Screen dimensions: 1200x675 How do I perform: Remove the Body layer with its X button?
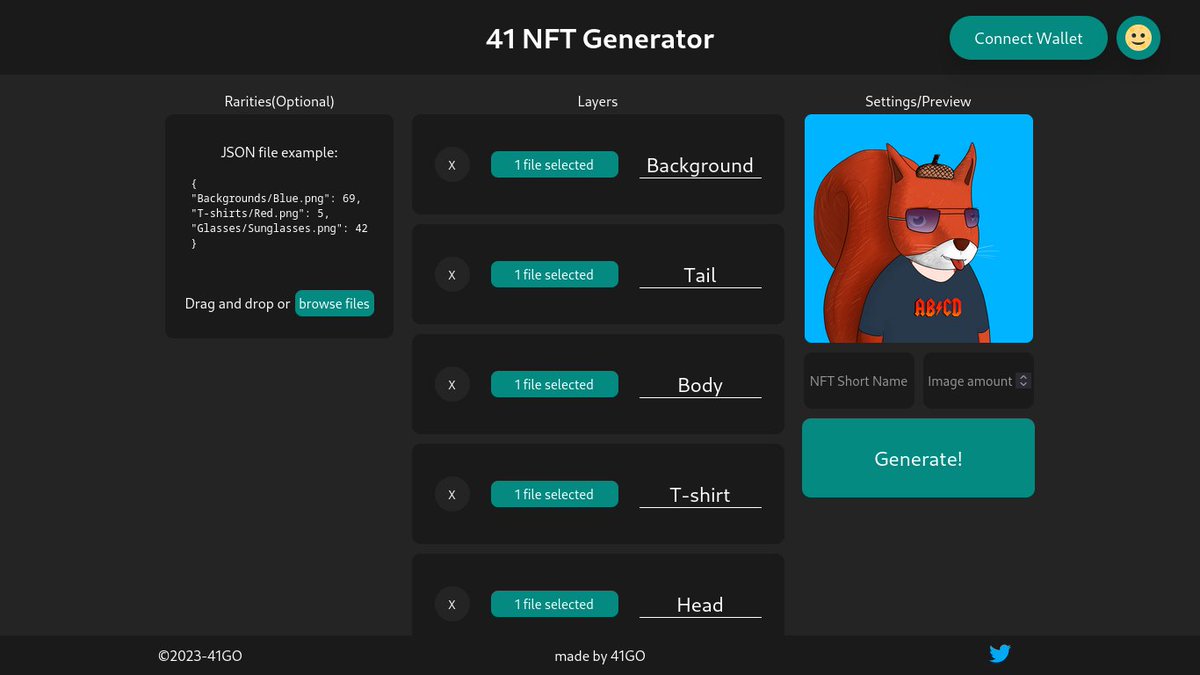pyautogui.click(x=452, y=384)
